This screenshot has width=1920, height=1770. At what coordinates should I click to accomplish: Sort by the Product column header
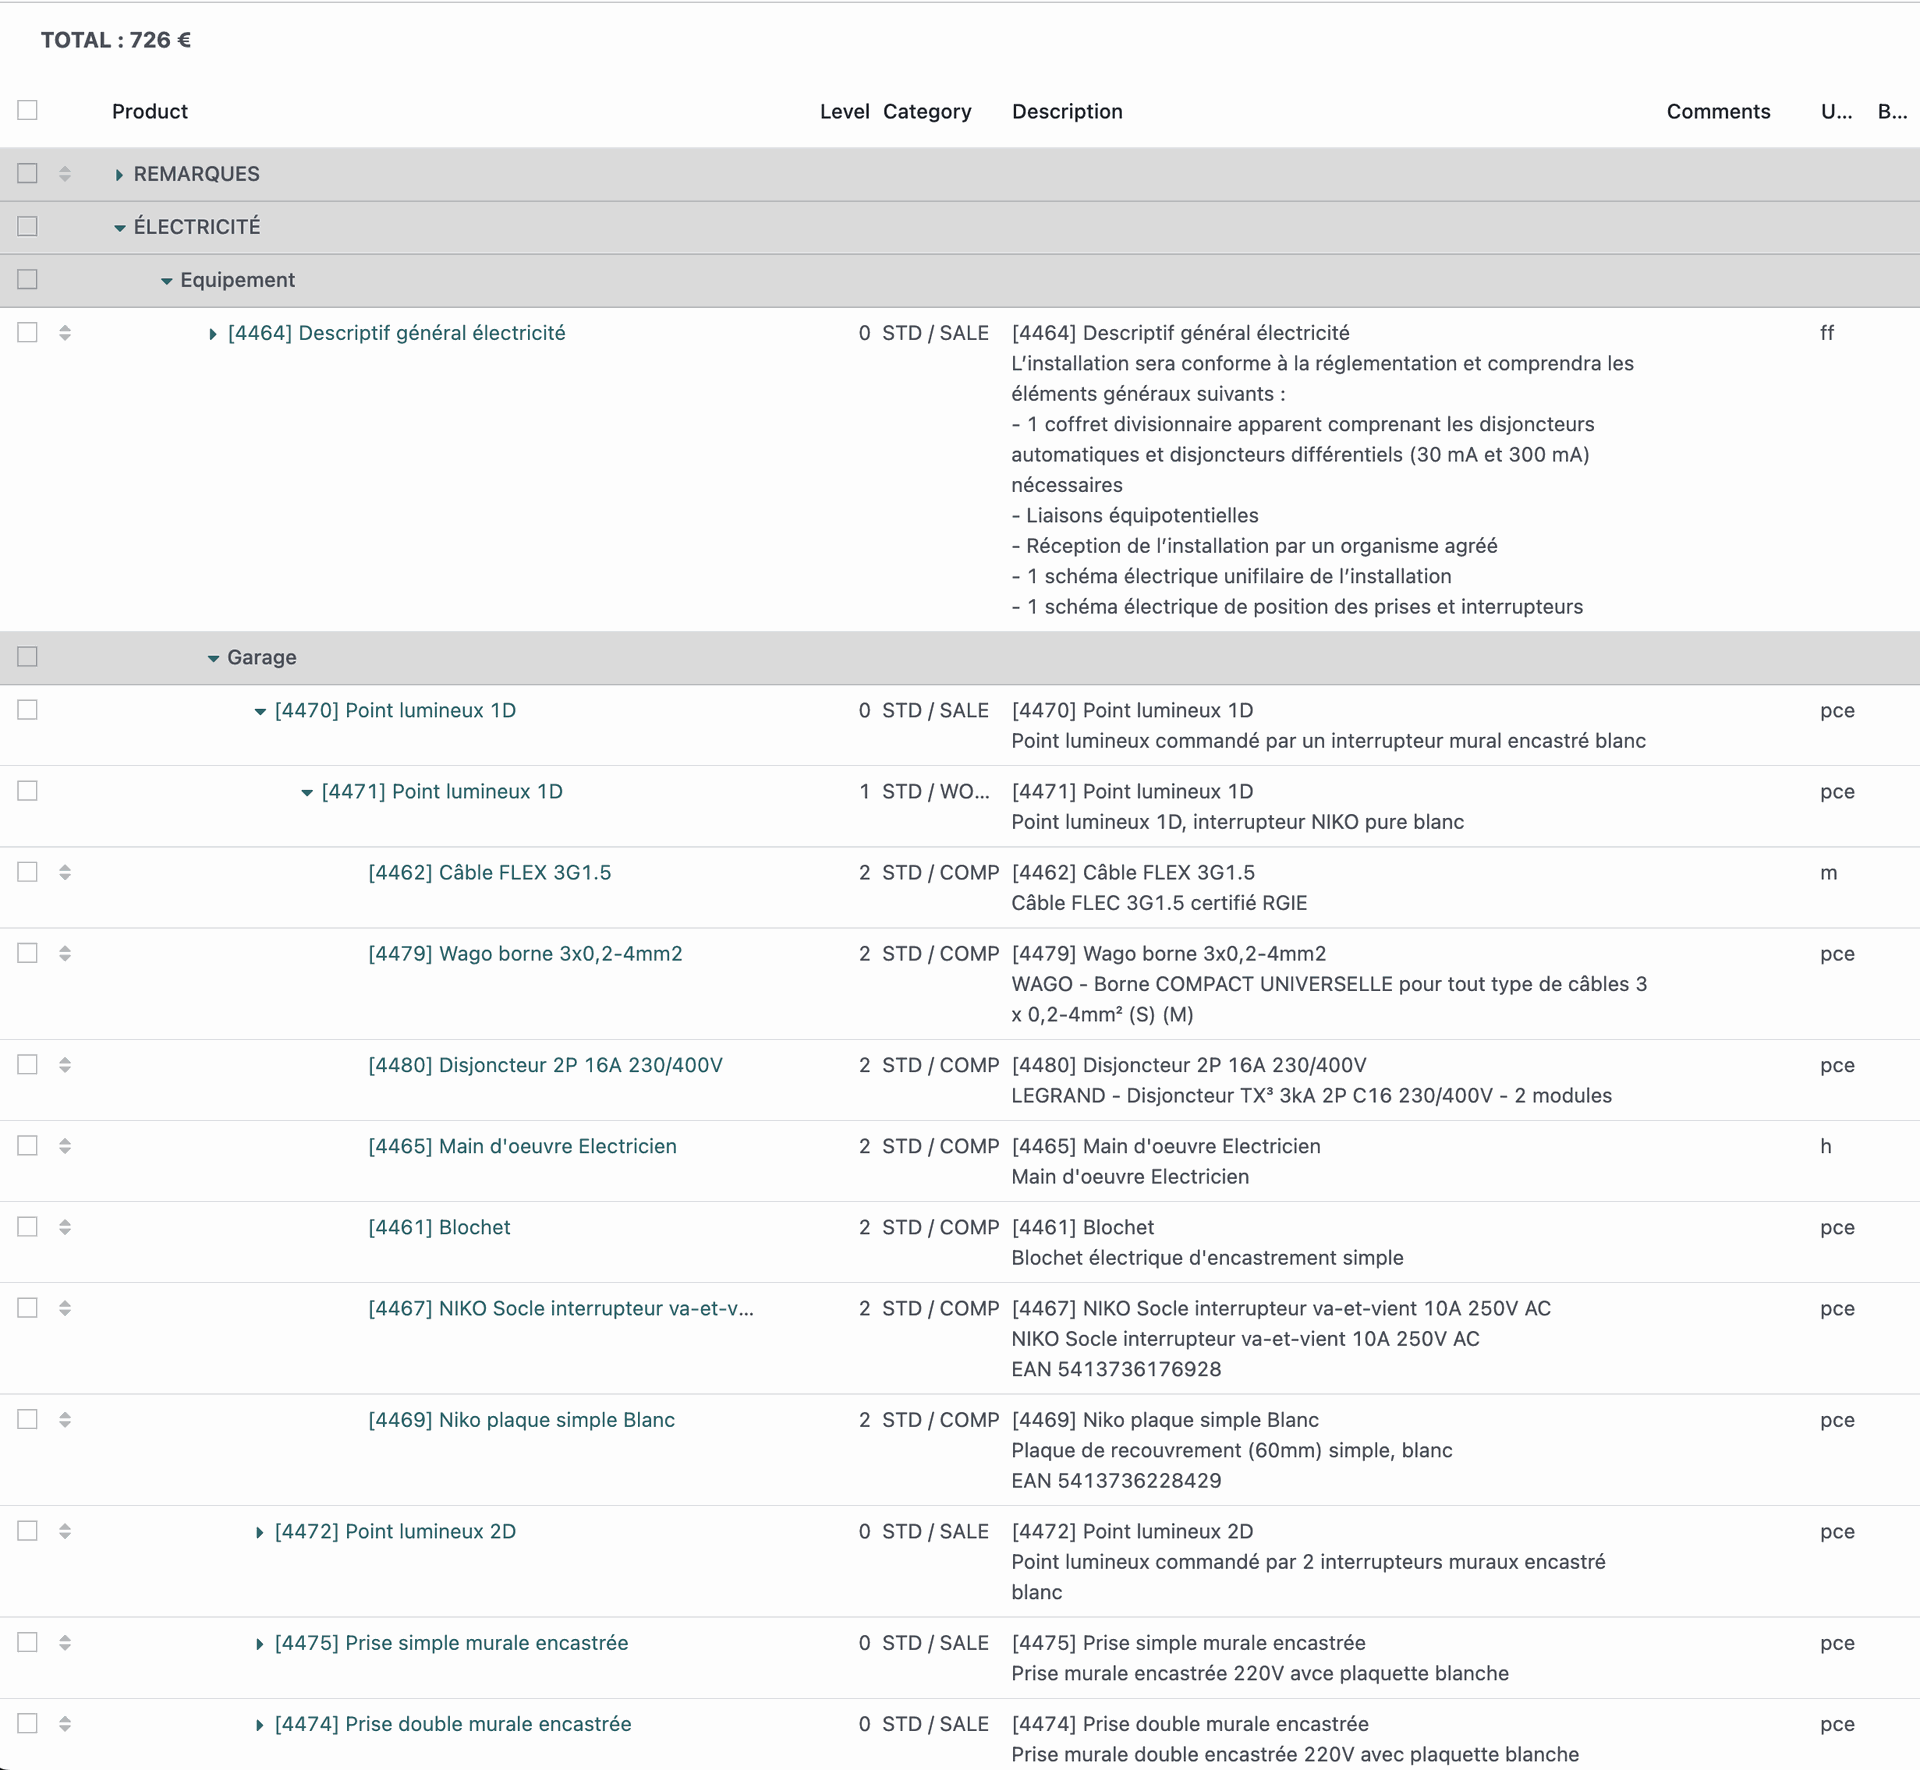(x=150, y=112)
